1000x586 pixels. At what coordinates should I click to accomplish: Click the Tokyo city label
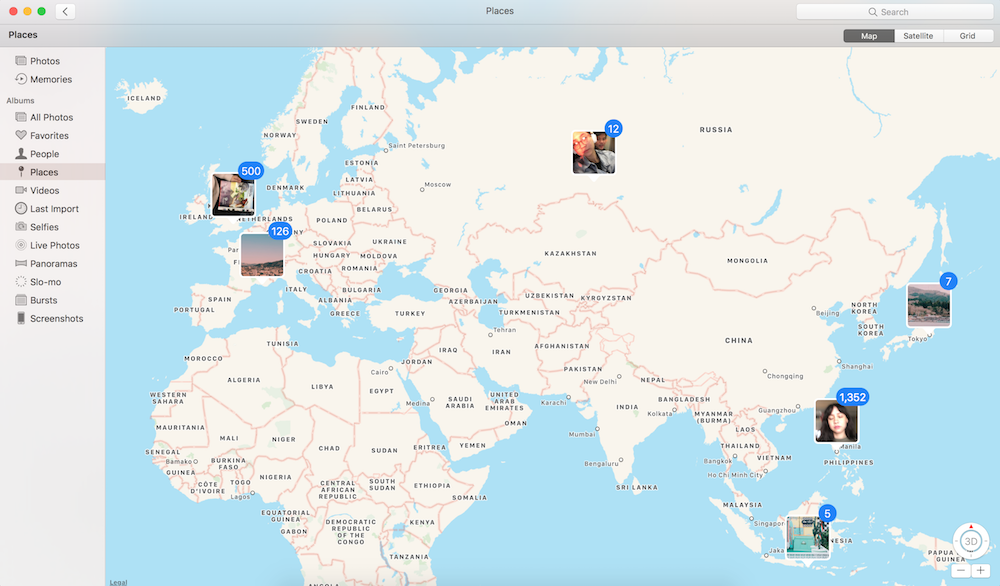[x=918, y=339]
